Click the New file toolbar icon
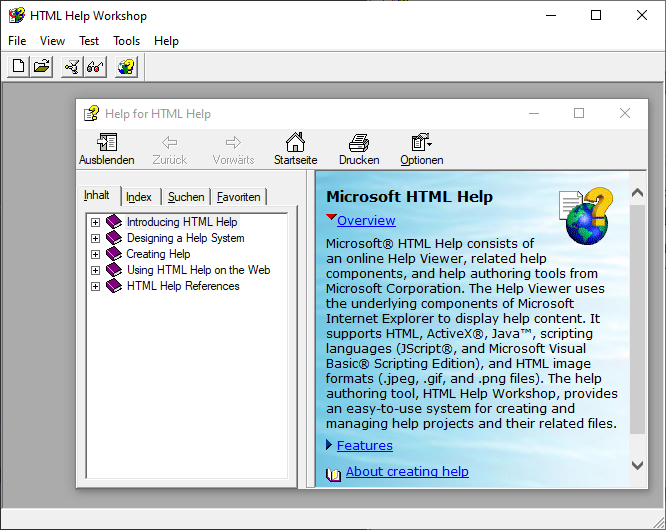 click(x=18, y=67)
